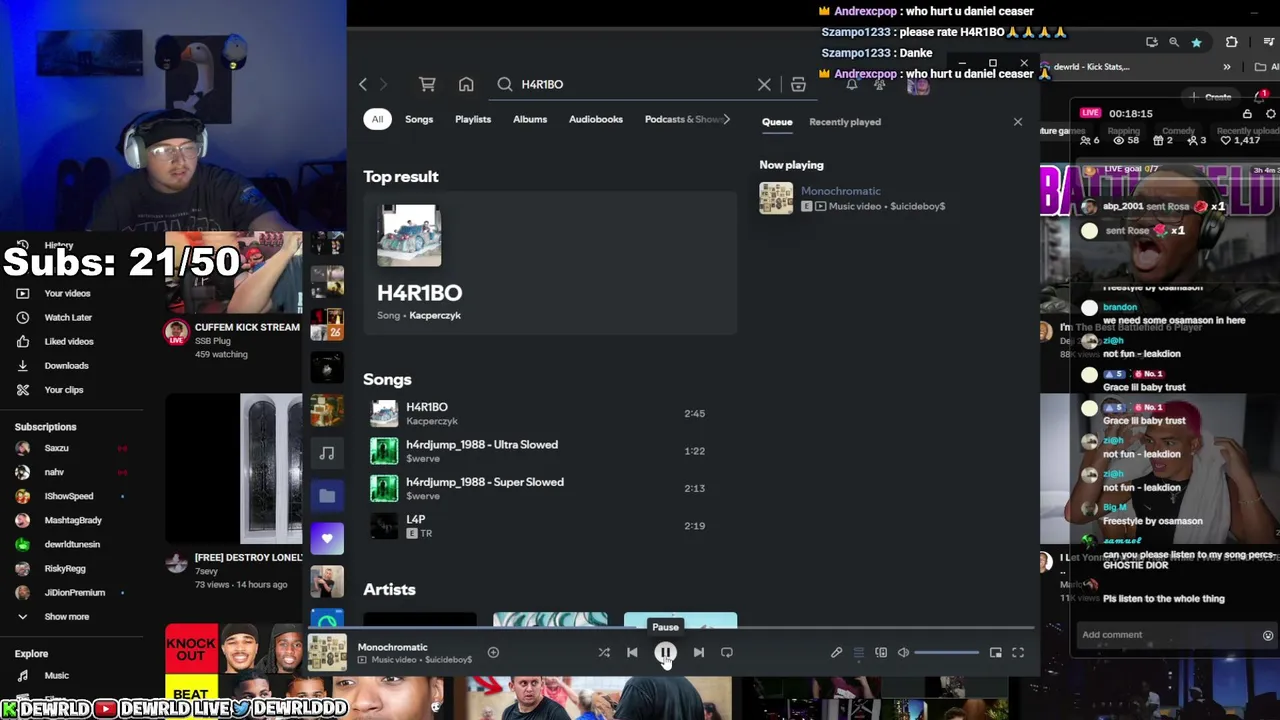The image size is (1280, 720).
Task: Toggle the queue button in player bar
Action: click(858, 653)
